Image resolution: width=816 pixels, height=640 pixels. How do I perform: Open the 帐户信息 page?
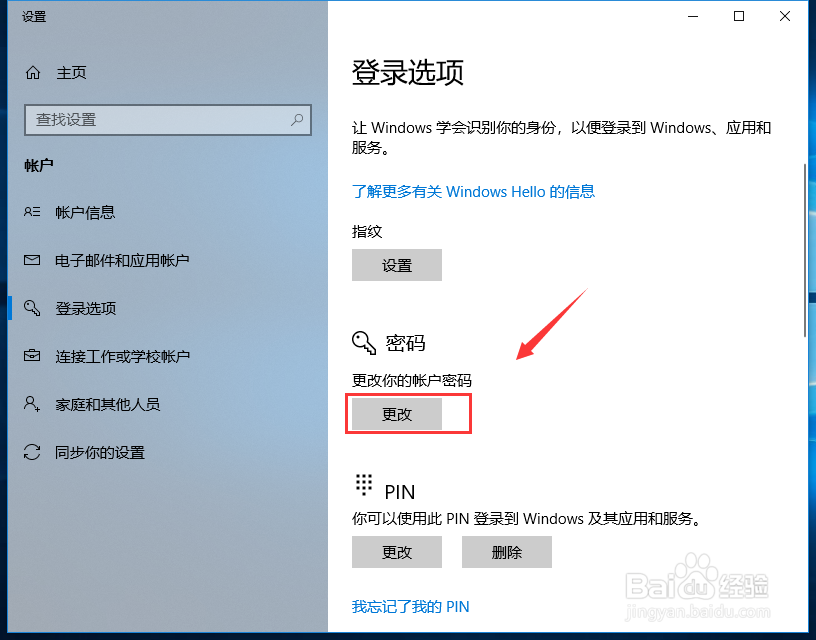tap(85, 212)
